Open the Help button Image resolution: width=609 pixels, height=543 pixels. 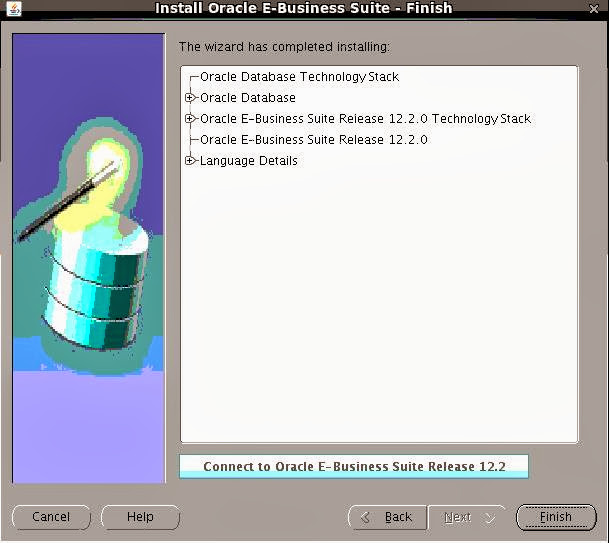pyautogui.click(x=140, y=517)
